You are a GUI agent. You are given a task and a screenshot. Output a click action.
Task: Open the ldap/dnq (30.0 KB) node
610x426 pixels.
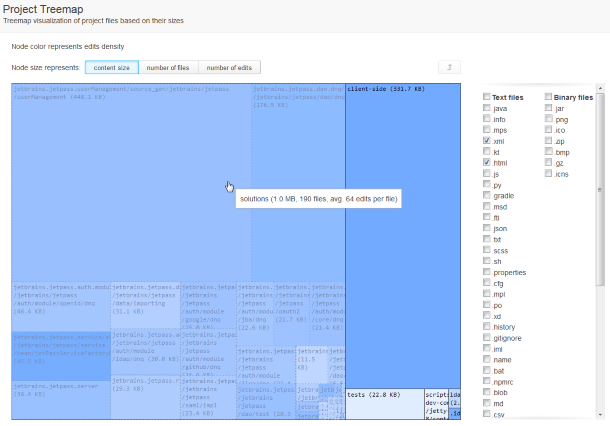pyautogui.click(x=145, y=352)
